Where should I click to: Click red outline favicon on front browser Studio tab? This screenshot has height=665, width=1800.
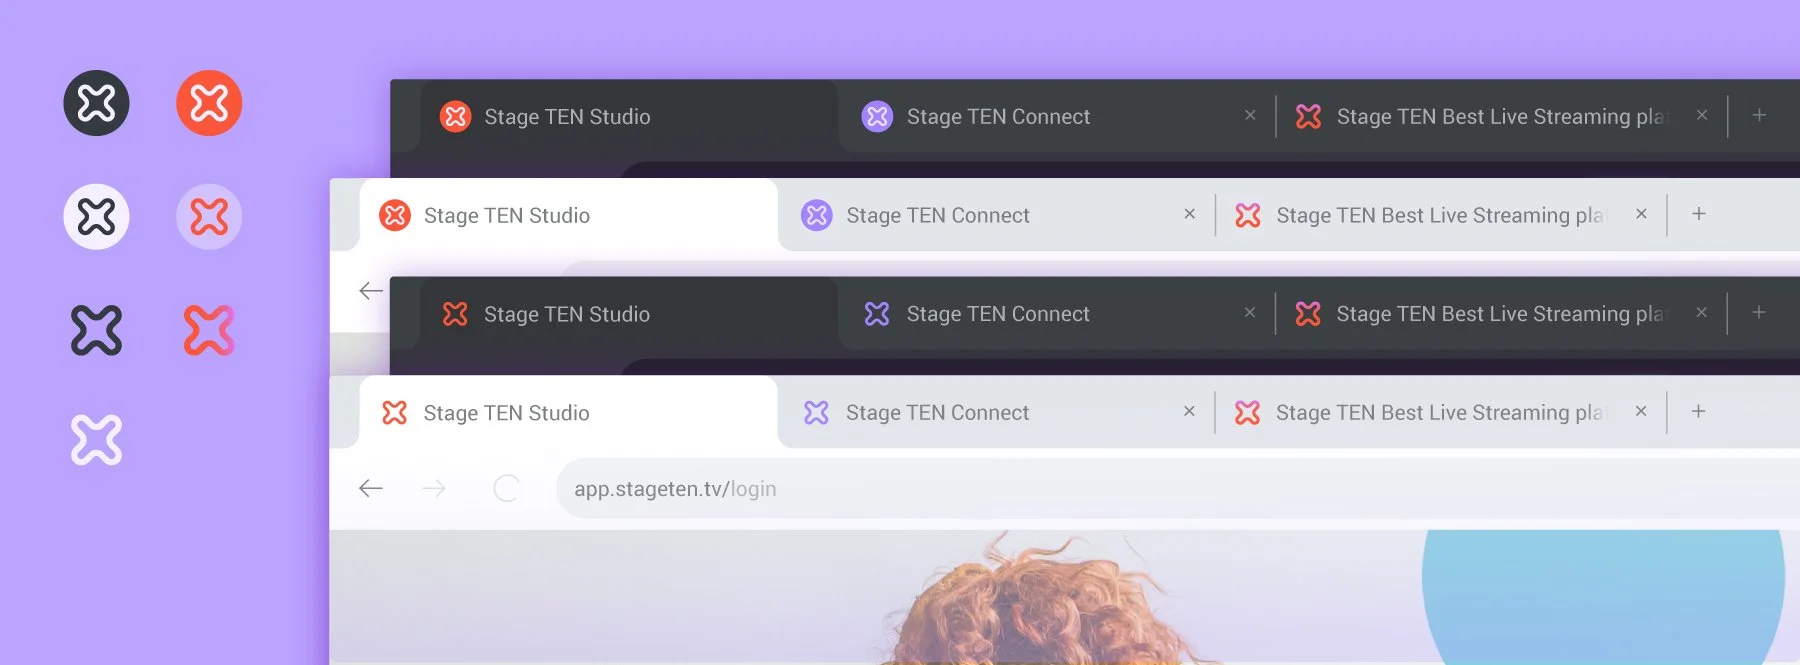click(x=395, y=412)
